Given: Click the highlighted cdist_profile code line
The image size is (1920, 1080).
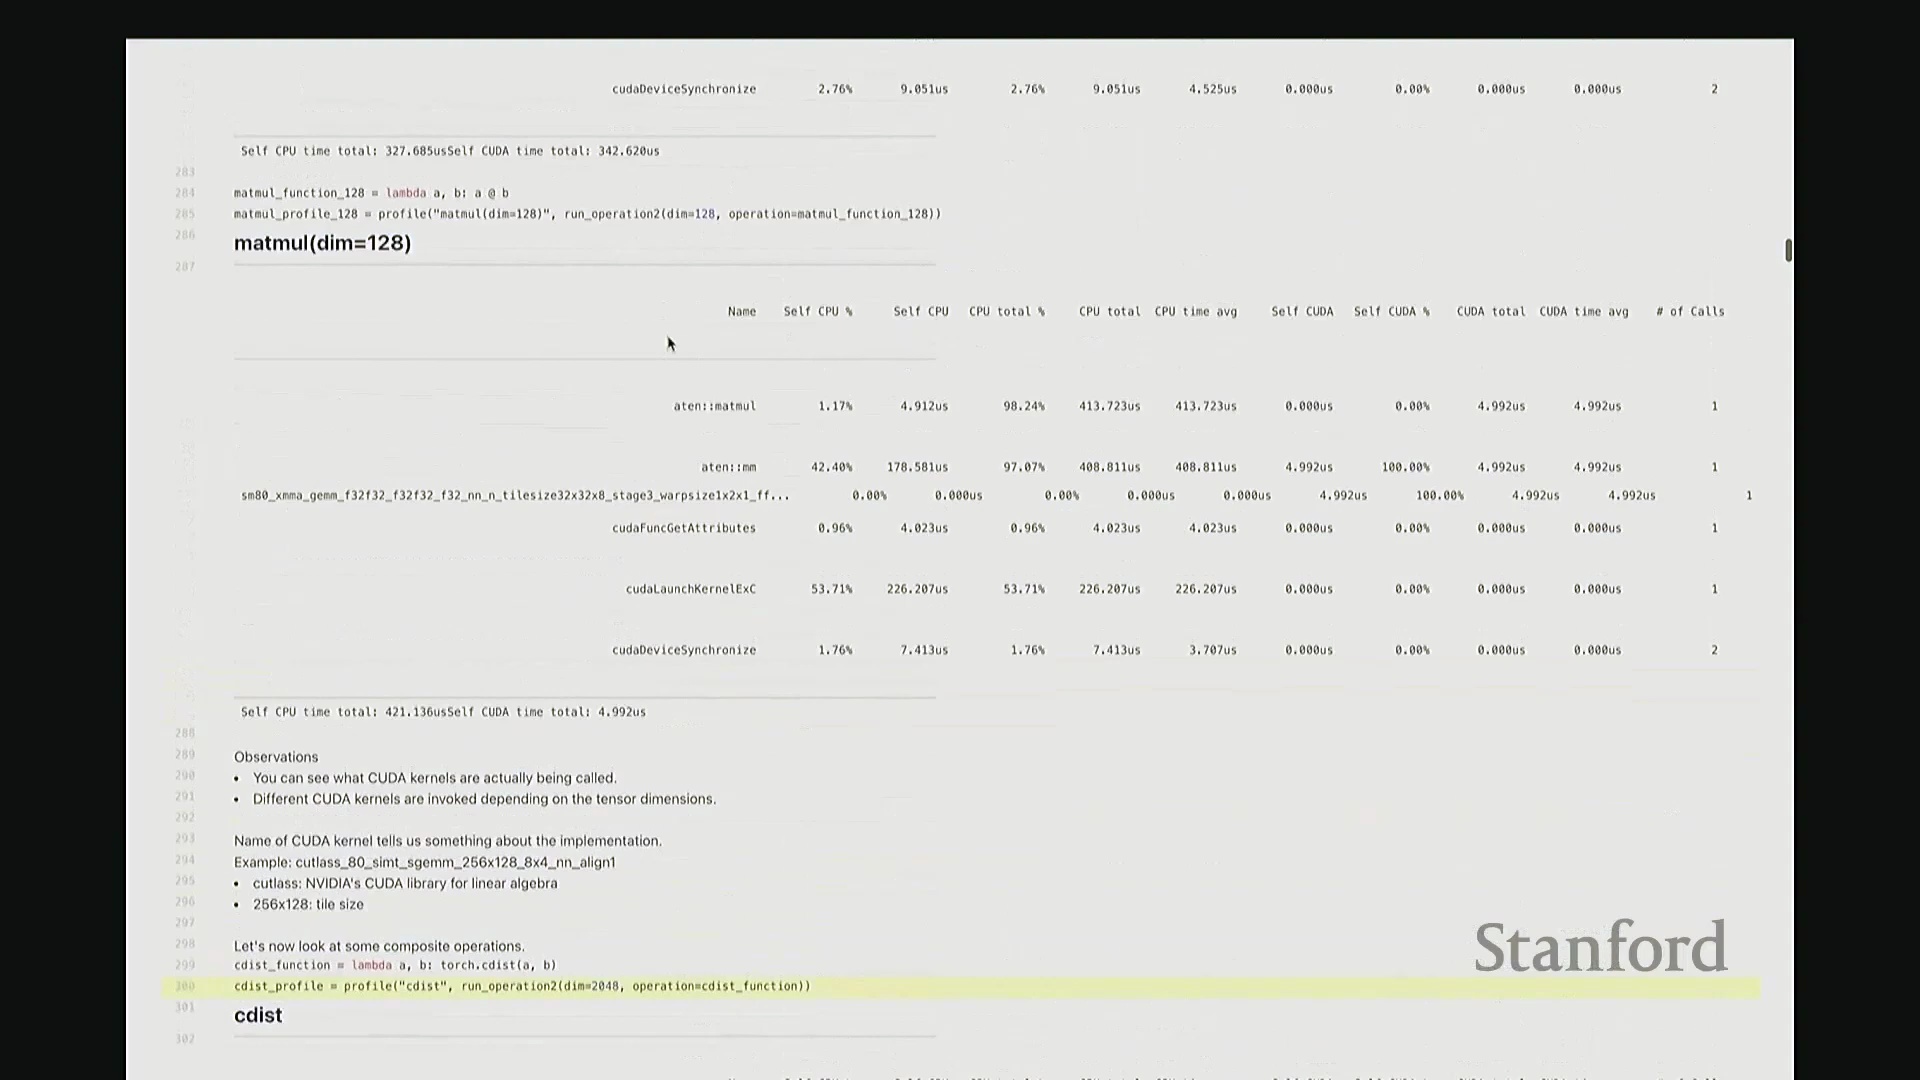Looking at the screenshot, I should pyautogui.click(x=522, y=986).
